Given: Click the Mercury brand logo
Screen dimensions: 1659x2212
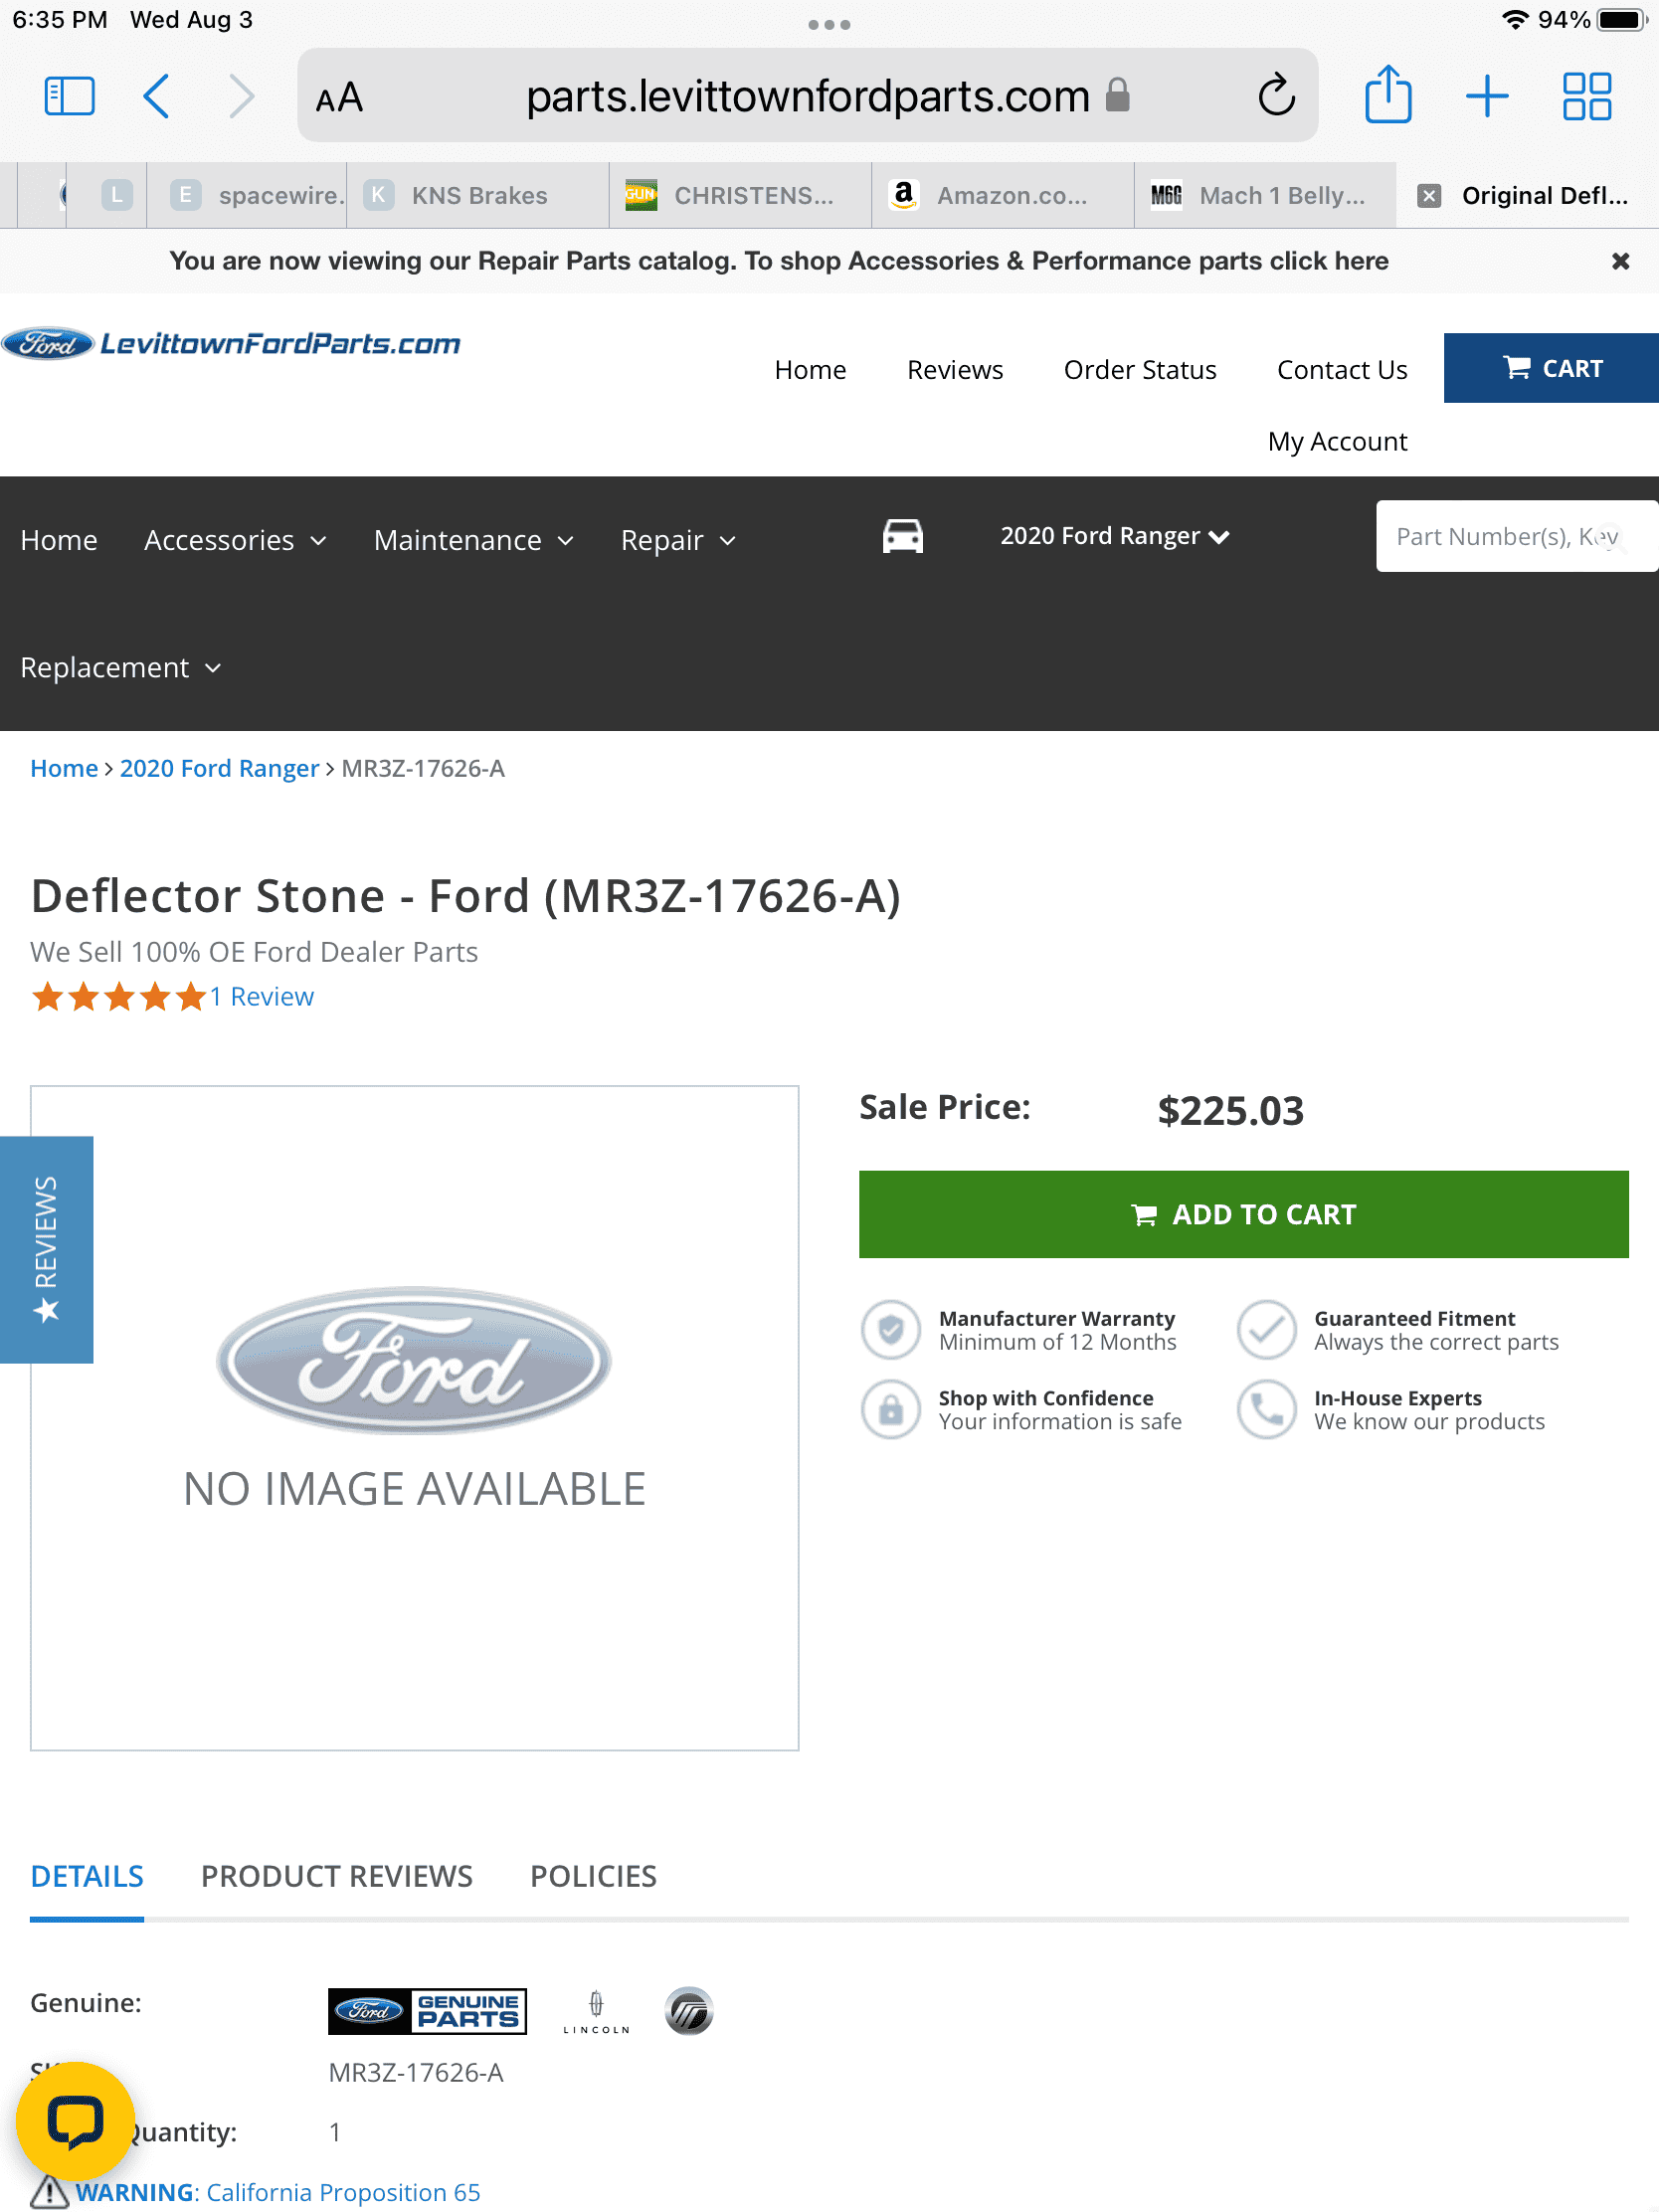Looking at the screenshot, I should pos(688,2010).
